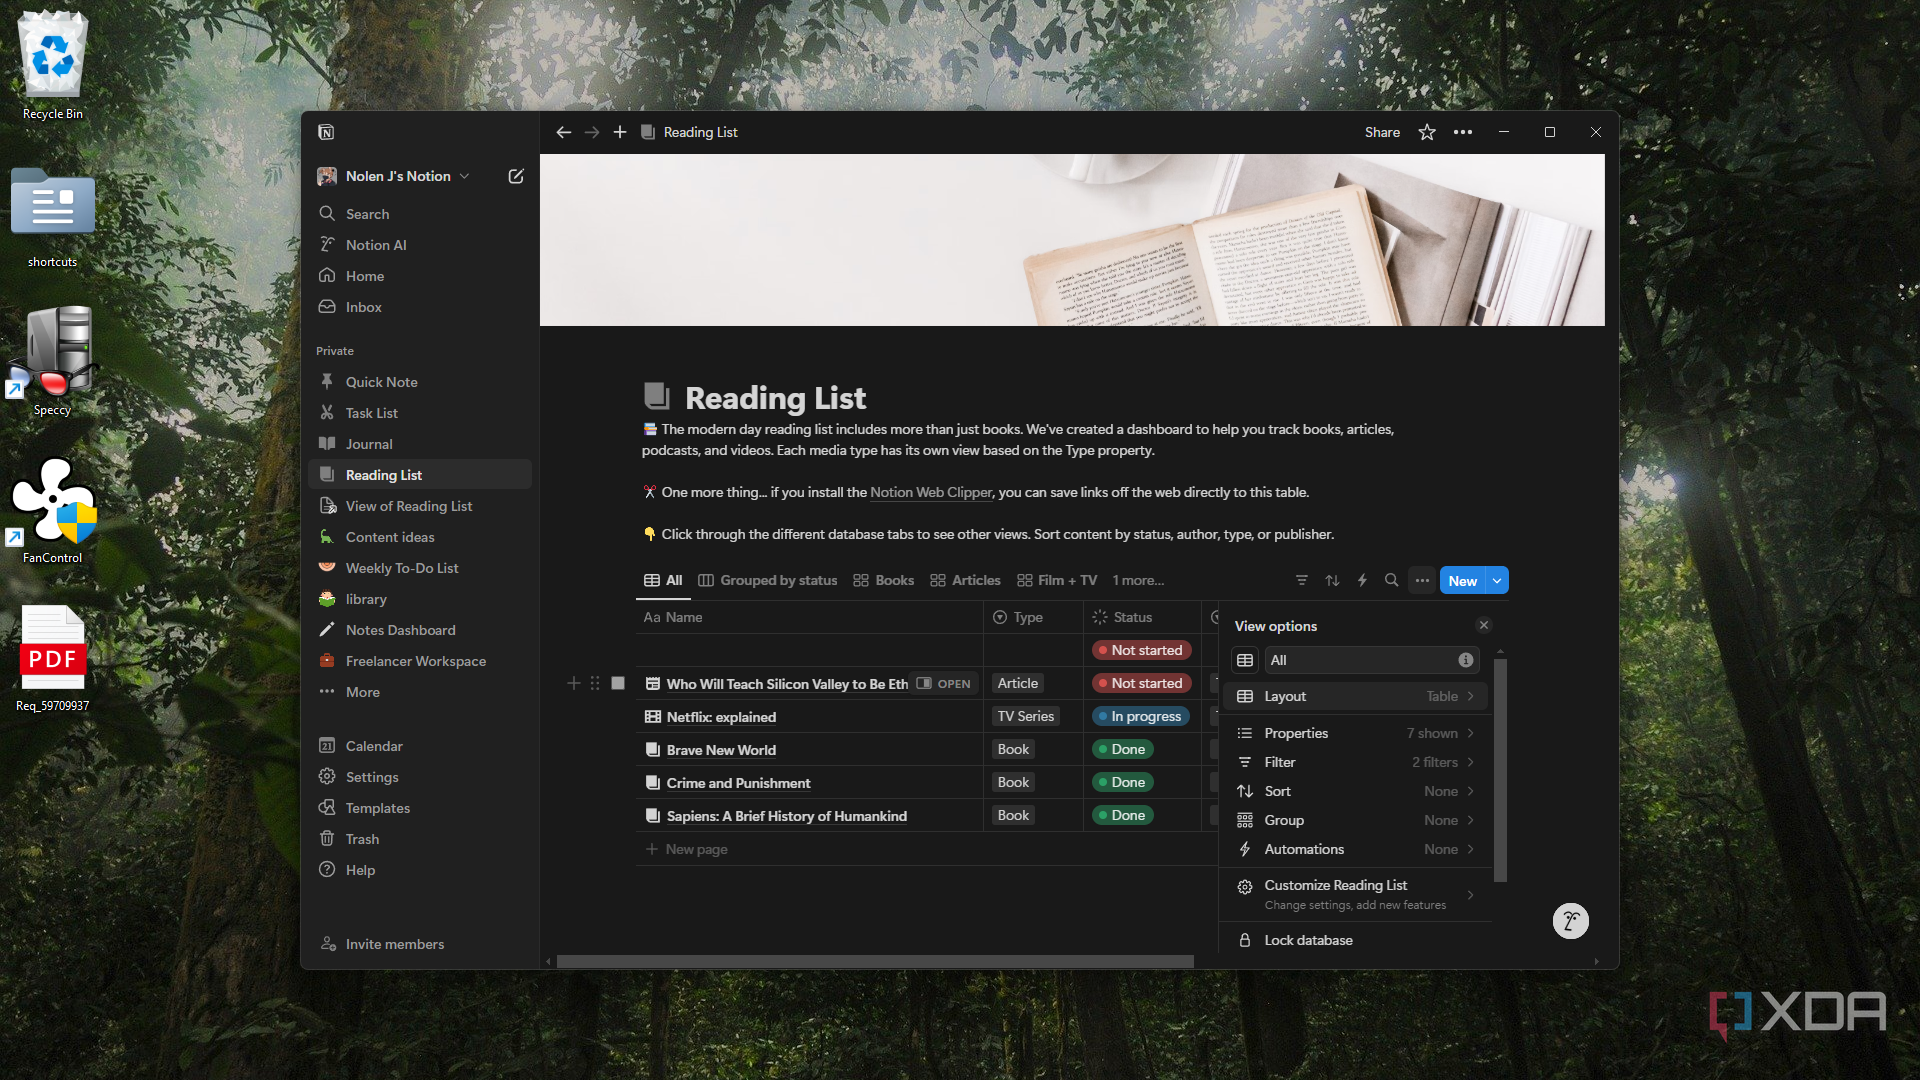Open the New button dropdown arrow

coord(1497,581)
